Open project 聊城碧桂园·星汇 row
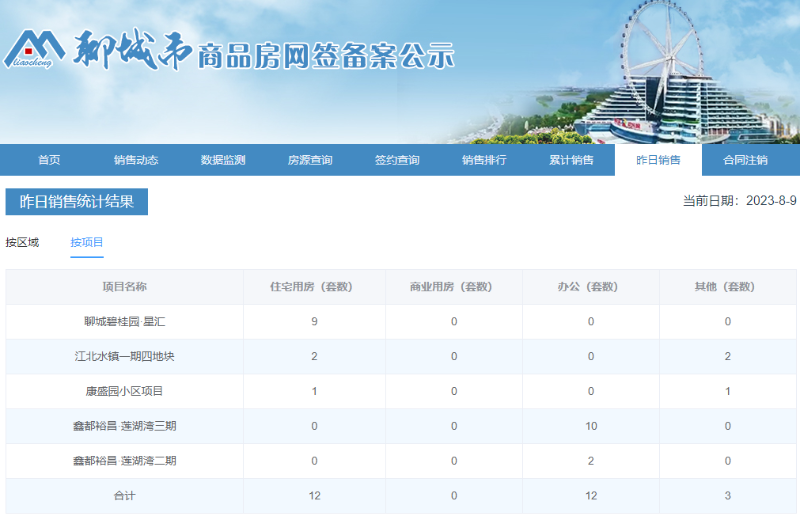Screen dimensions: 800x520 125,322
